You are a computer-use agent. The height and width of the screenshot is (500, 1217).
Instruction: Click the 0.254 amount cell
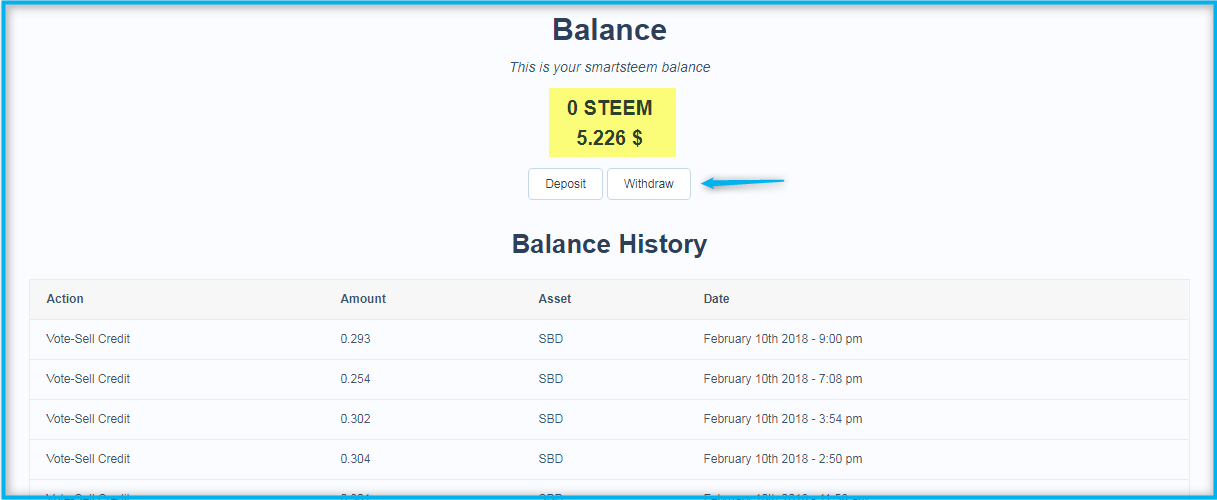(x=355, y=379)
